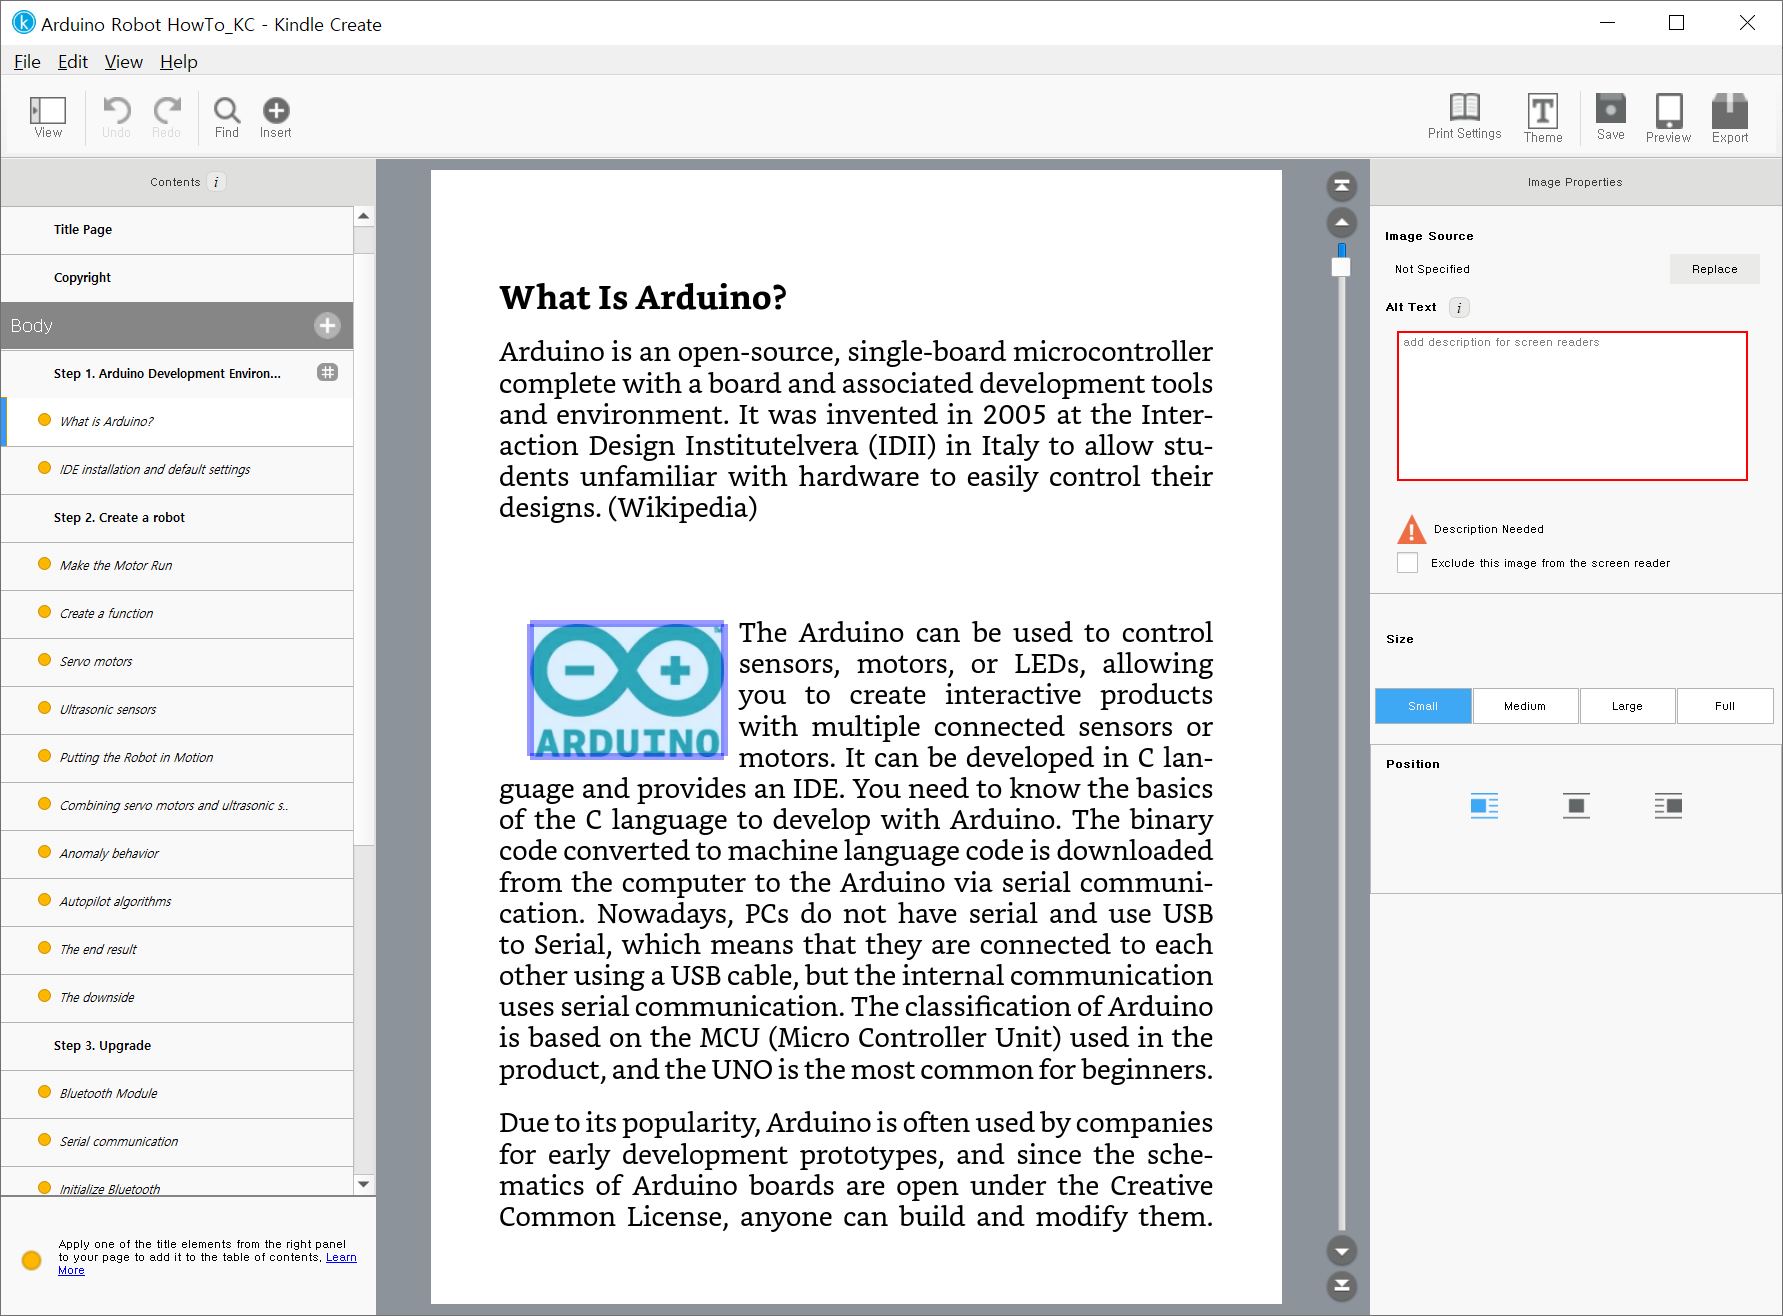Screen dimensions: 1783x1316
Task: Launch the Preview tool
Action: pos(1668,118)
